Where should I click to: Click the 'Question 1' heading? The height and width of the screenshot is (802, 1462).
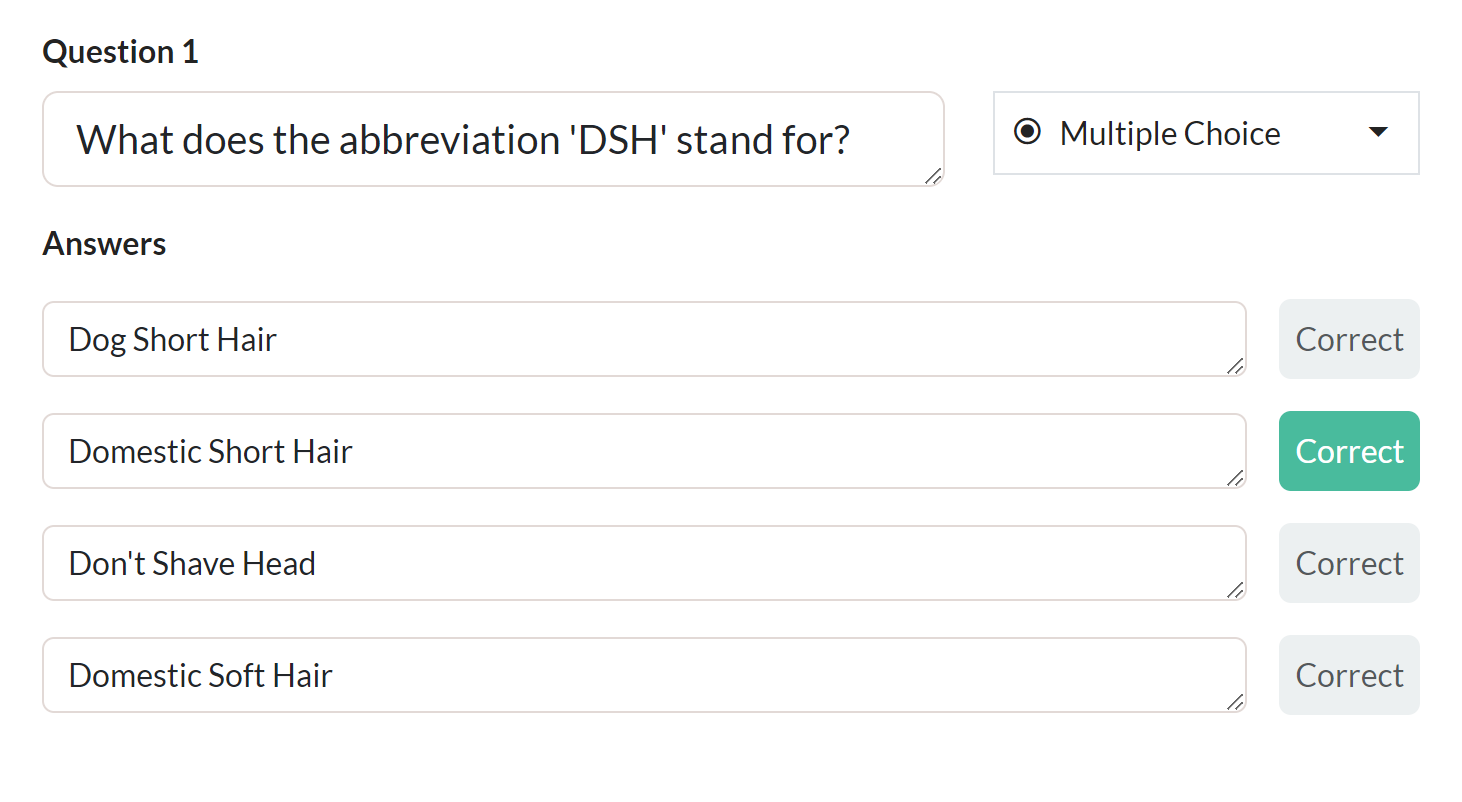(120, 51)
